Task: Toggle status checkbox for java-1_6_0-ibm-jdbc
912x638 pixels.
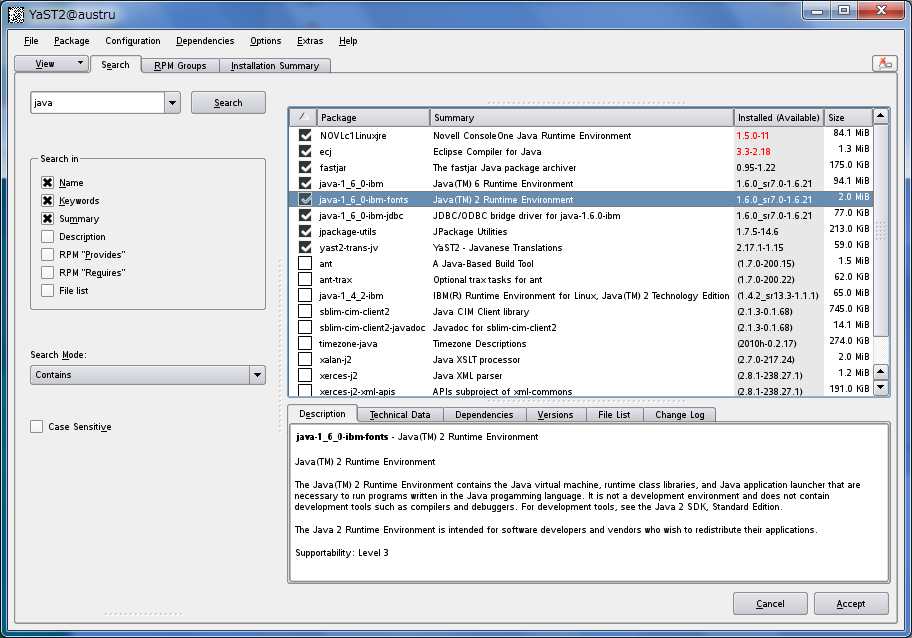Action: coord(305,215)
